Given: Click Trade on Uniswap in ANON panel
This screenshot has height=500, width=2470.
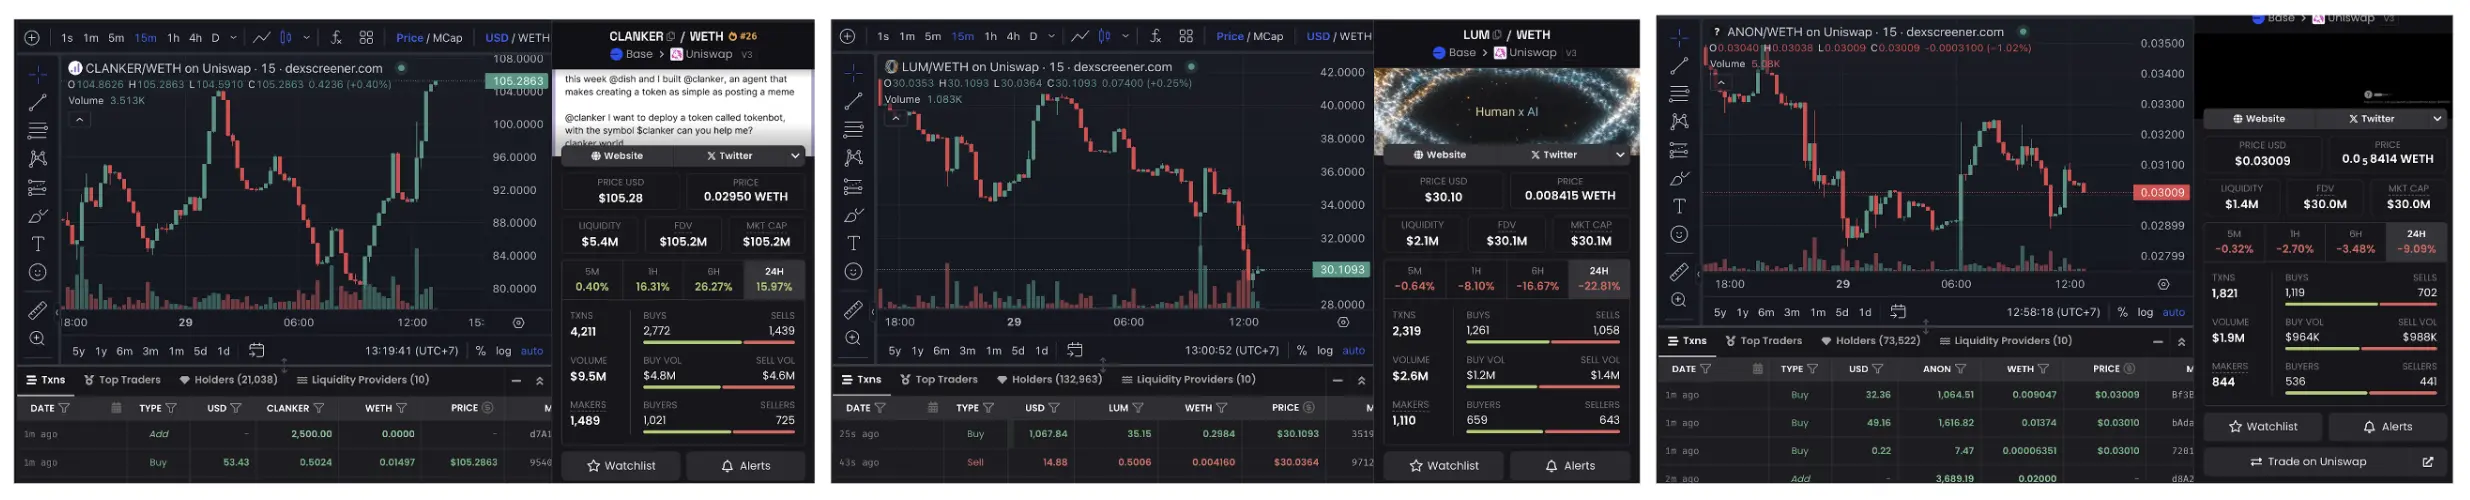Looking at the screenshot, I should coord(2327,462).
